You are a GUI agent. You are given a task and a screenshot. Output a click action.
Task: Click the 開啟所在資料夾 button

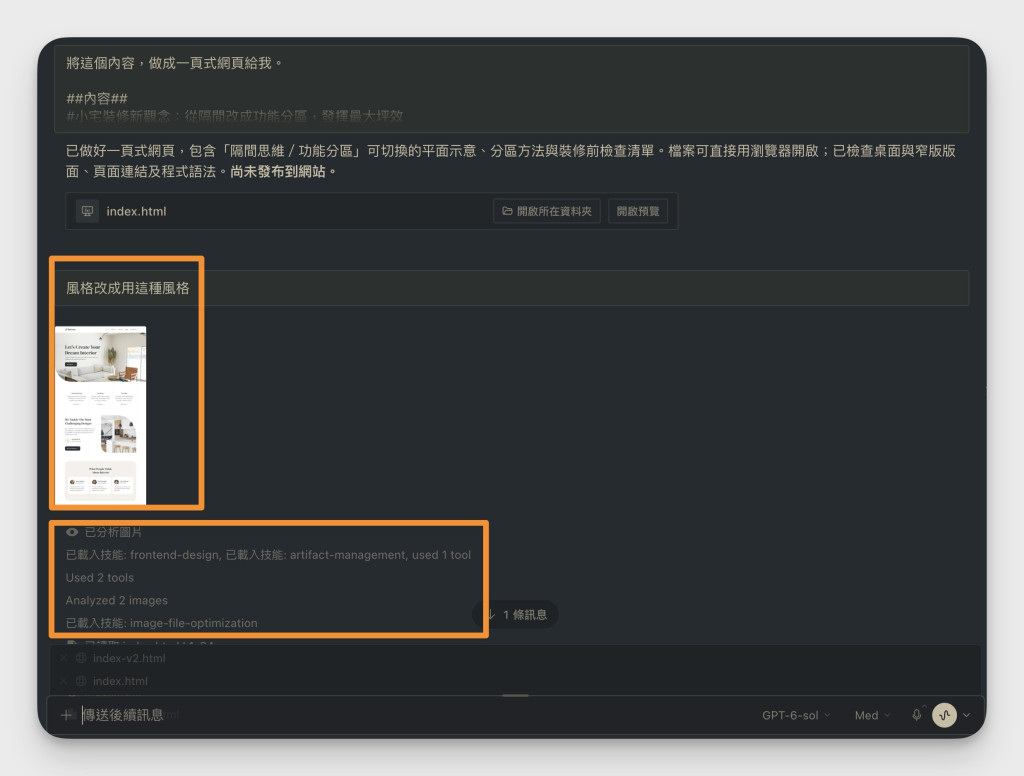point(547,211)
